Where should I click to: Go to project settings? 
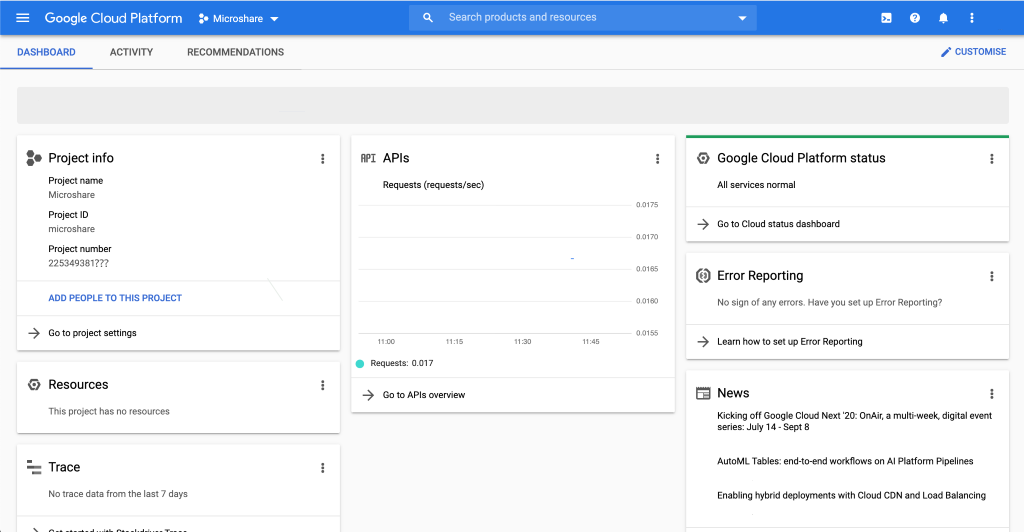pyautogui.click(x=92, y=333)
